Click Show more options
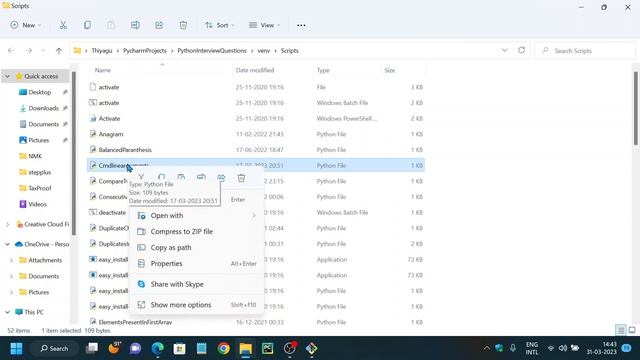Viewport: 640px width, 360px height. (197, 305)
